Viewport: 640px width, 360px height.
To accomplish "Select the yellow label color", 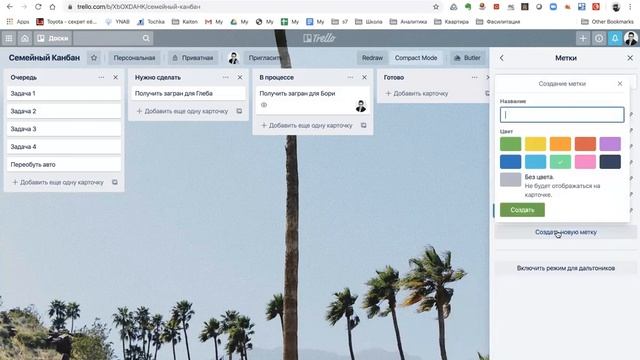I will pos(535,144).
